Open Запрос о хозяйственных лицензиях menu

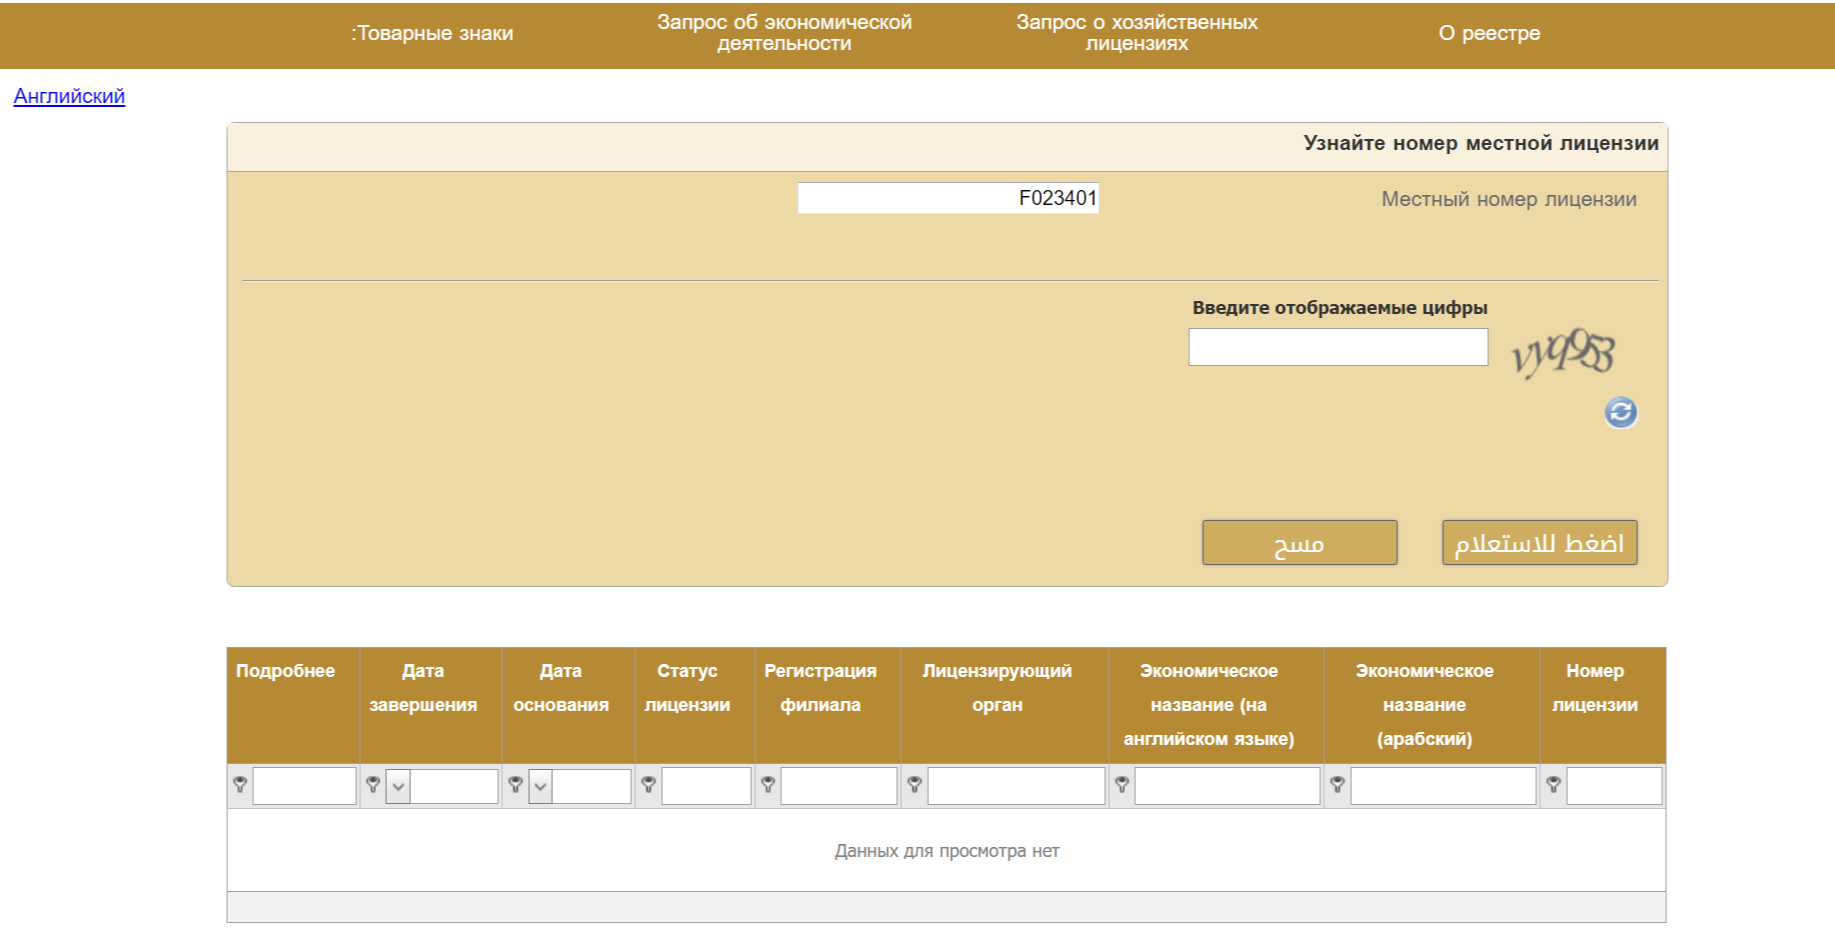click(x=1137, y=33)
